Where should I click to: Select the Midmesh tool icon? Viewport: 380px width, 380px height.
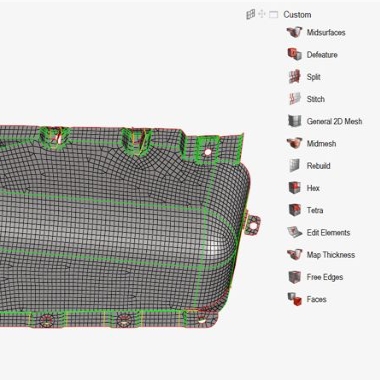coord(294,143)
